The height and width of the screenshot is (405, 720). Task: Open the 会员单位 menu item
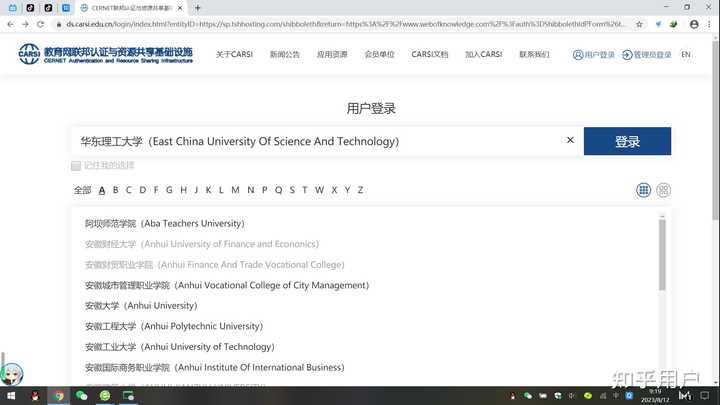[379, 54]
